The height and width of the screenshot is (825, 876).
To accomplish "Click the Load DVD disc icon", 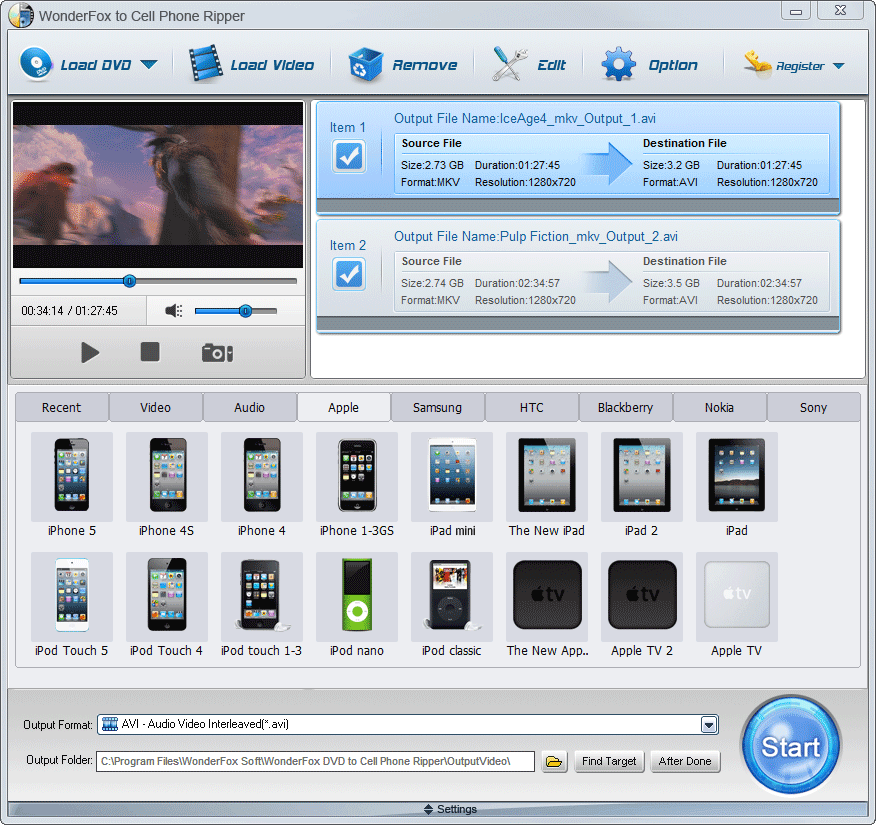I will pos(36,64).
